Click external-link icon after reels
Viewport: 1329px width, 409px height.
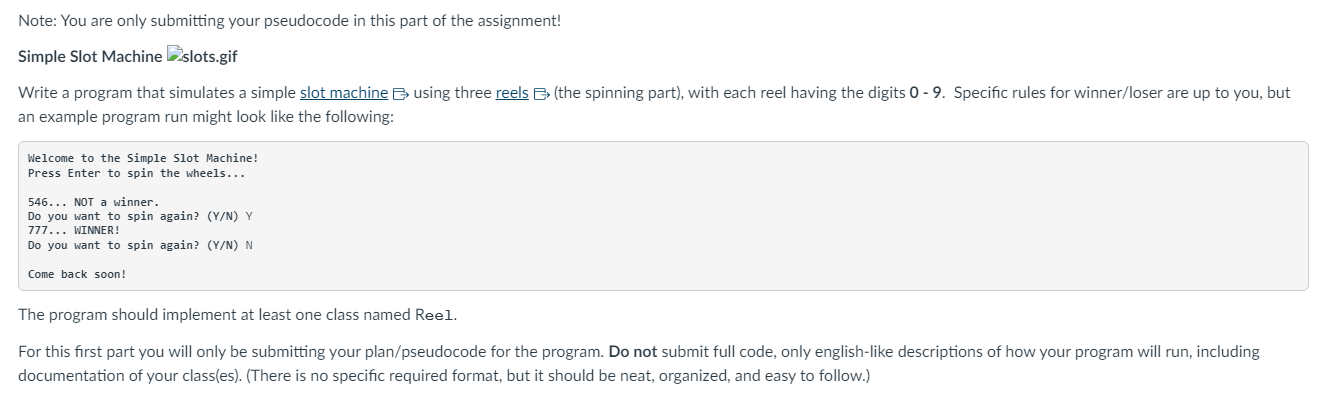tap(540, 93)
